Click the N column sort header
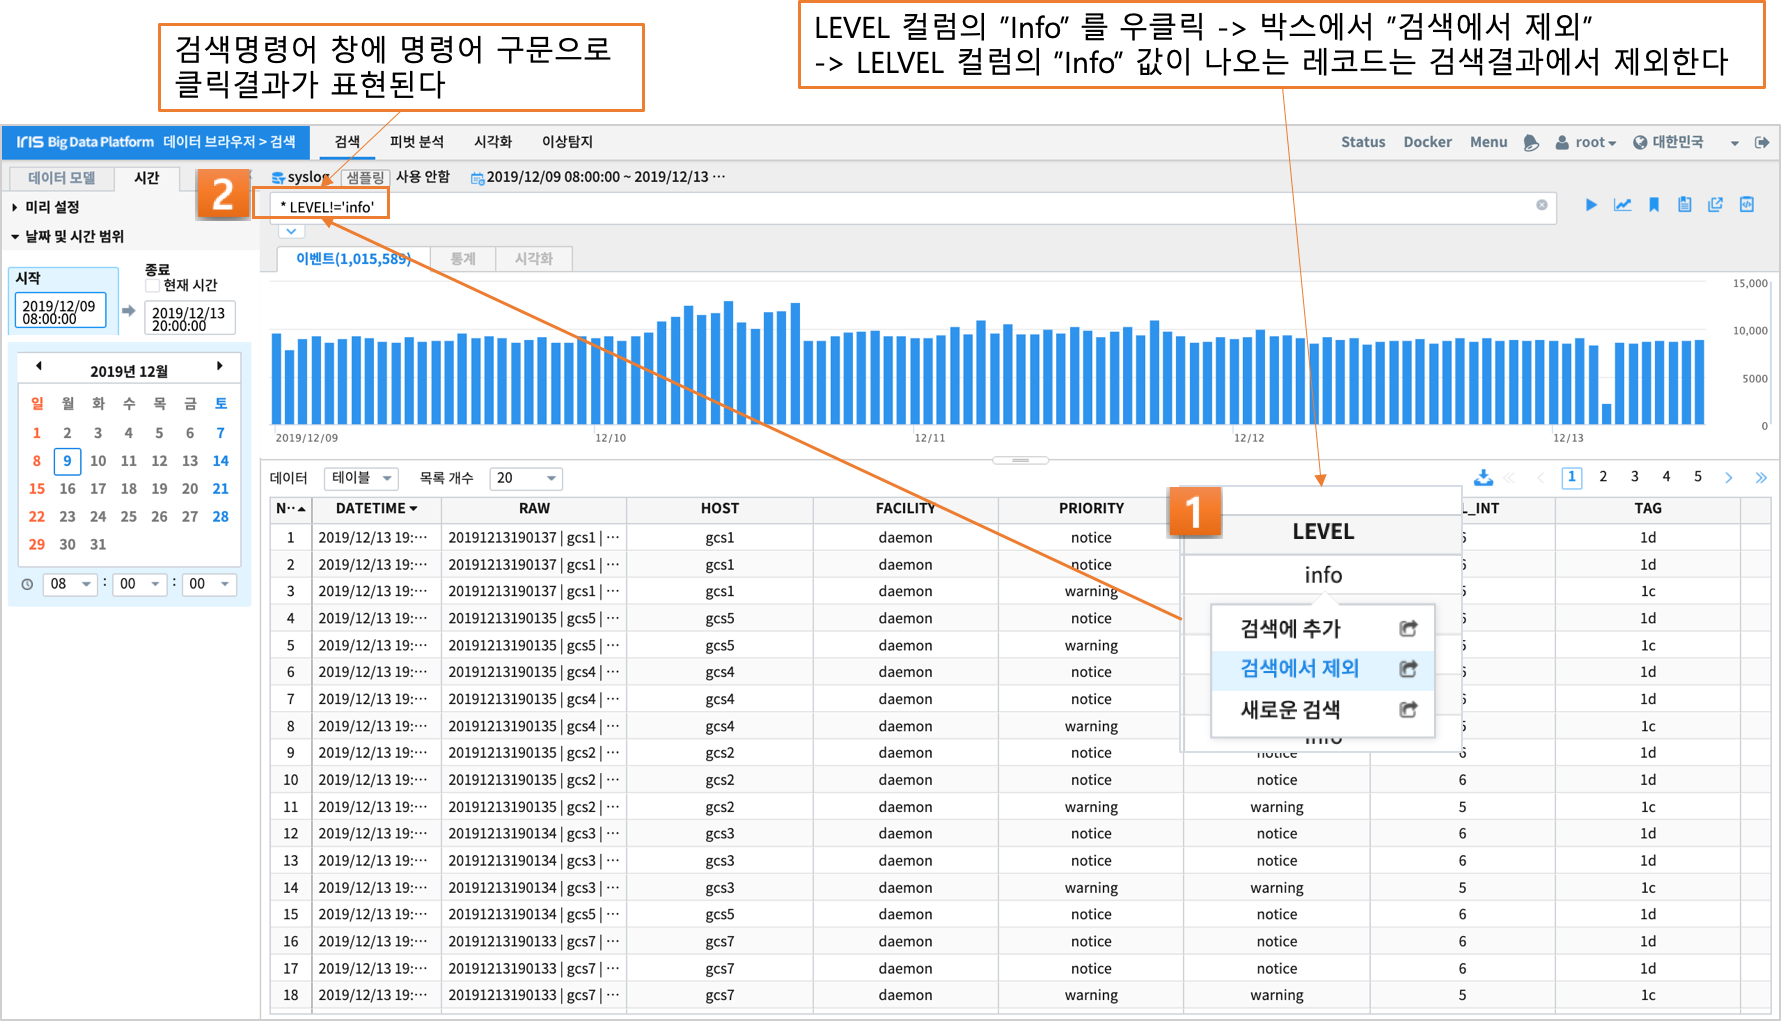 (x=291, y=509)
